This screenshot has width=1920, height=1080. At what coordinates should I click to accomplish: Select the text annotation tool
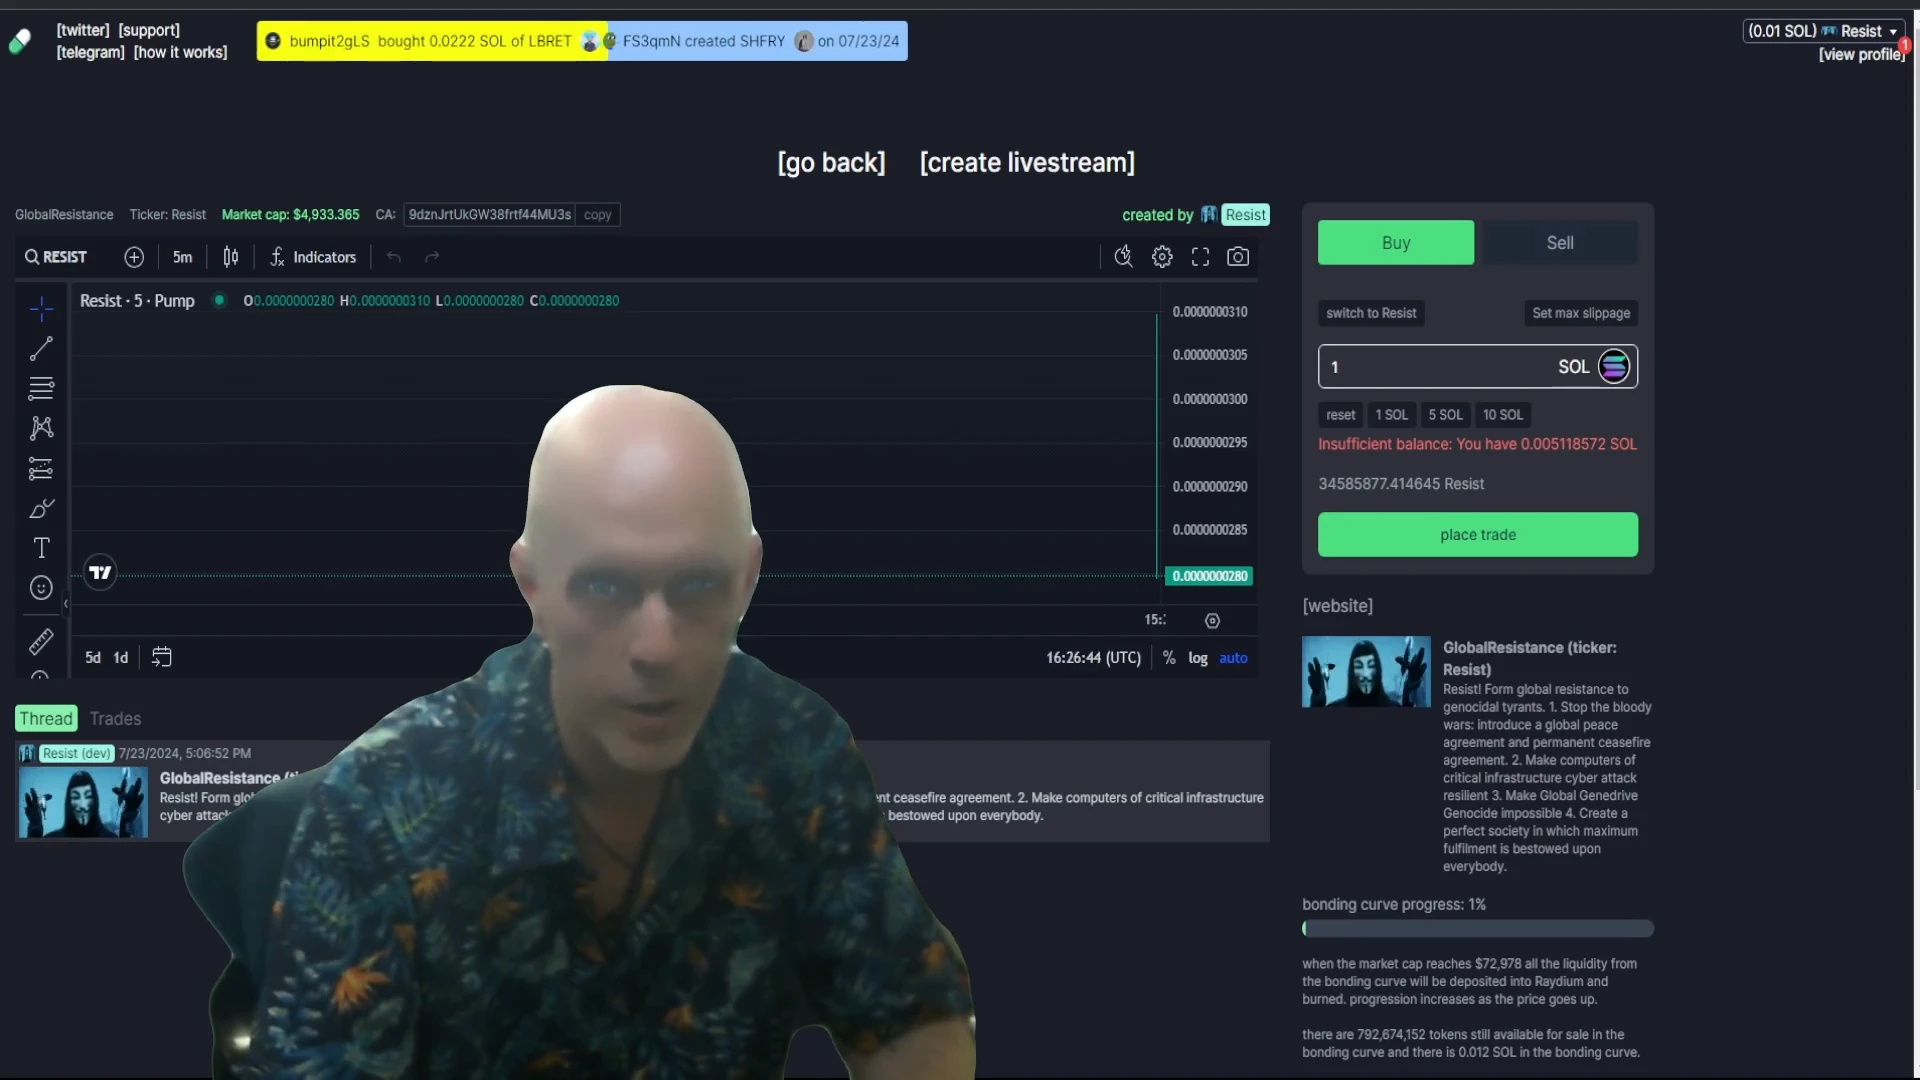(41, 548)
